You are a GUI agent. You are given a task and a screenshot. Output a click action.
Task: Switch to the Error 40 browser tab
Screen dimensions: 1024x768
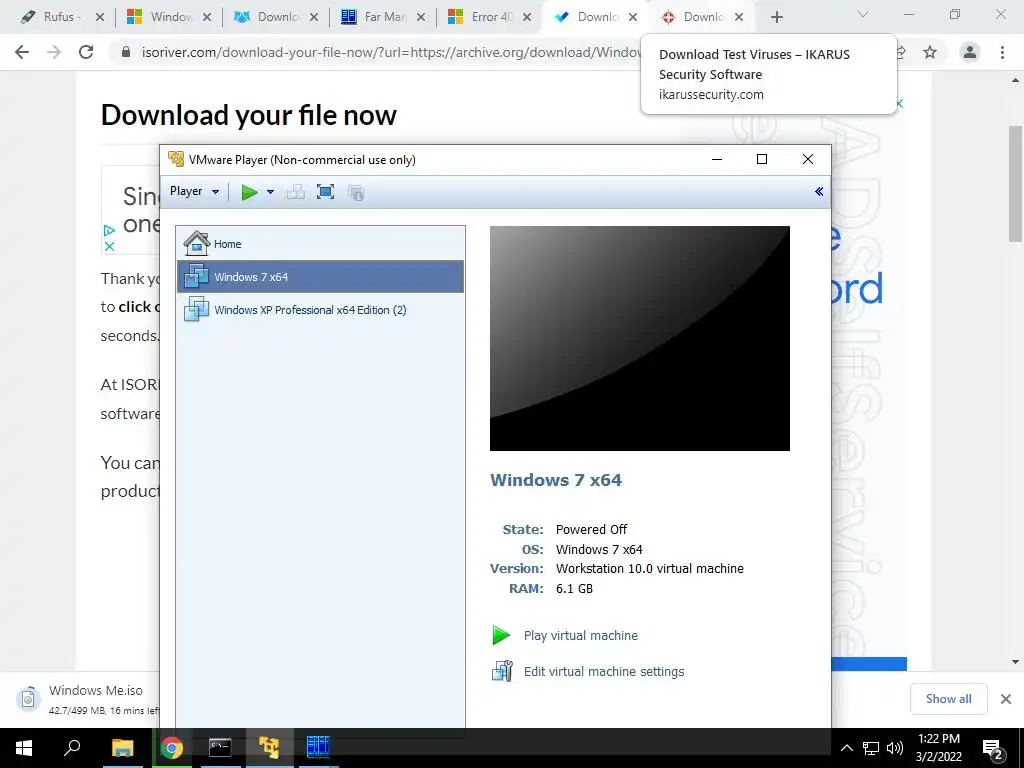pos(490,17)
